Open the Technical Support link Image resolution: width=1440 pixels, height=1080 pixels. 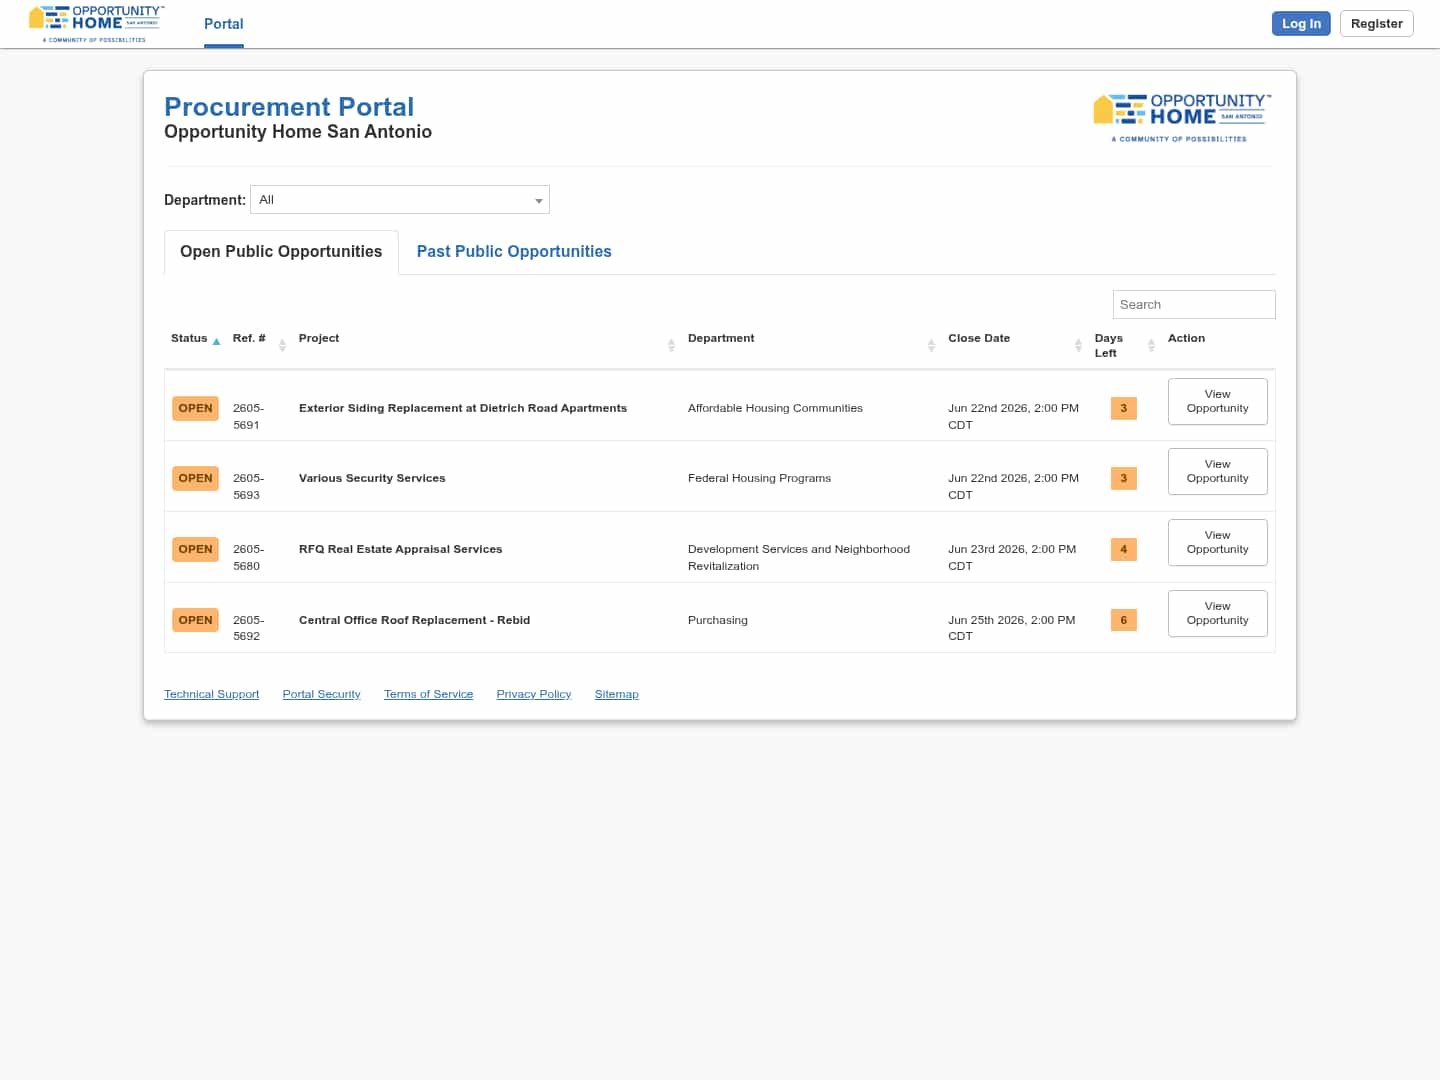point(211,694)
